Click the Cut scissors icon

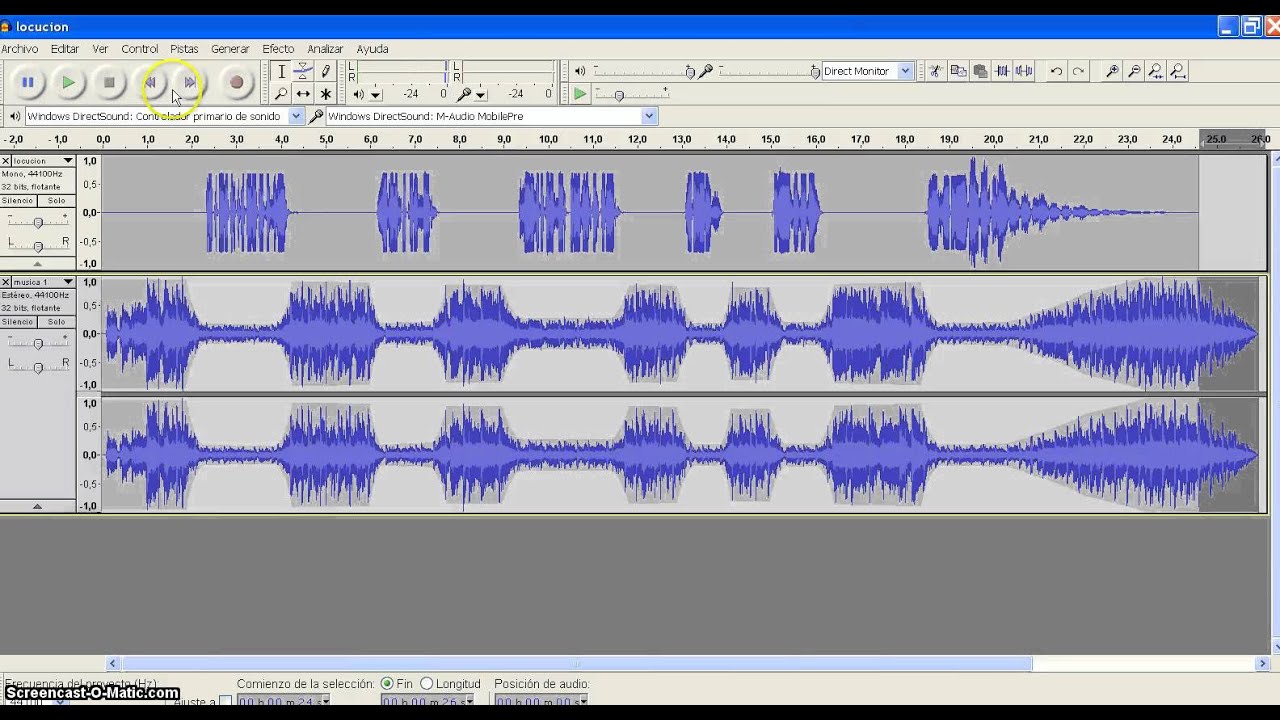[x=935, y=71]
